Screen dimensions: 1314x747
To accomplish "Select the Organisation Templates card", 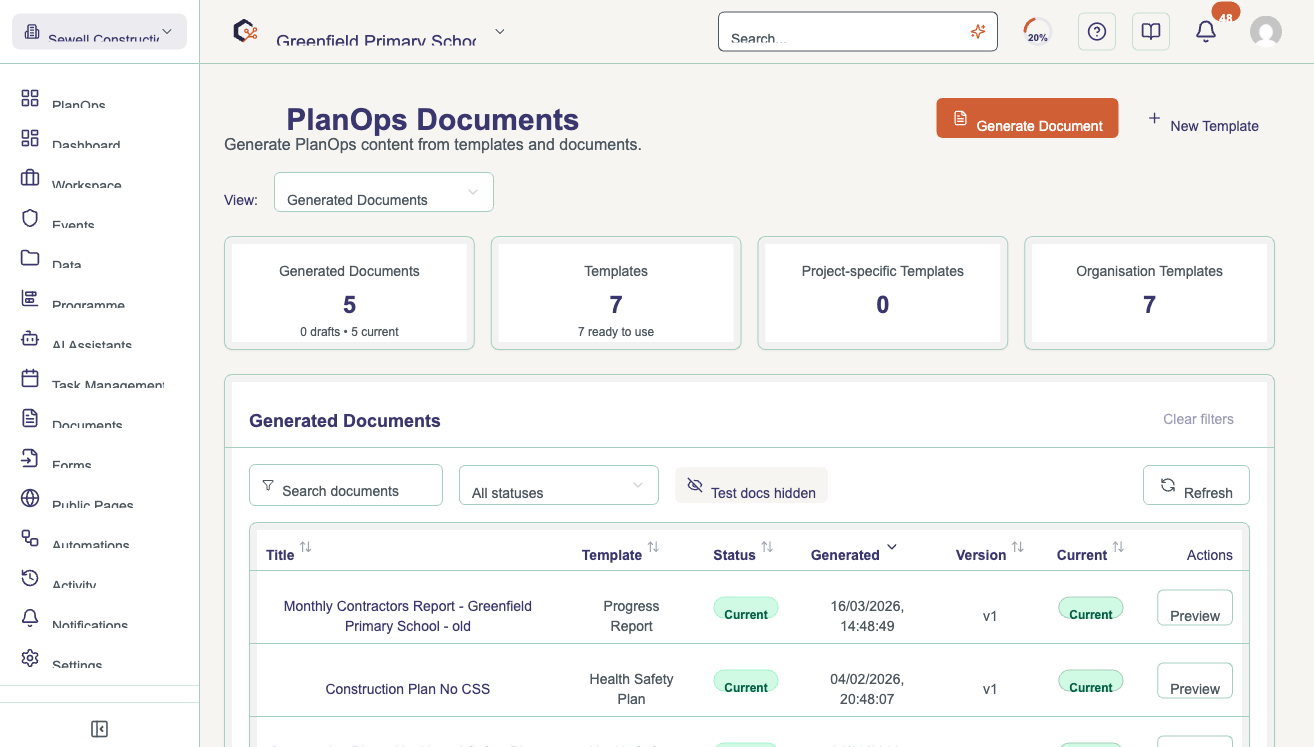I will 1150,293.
